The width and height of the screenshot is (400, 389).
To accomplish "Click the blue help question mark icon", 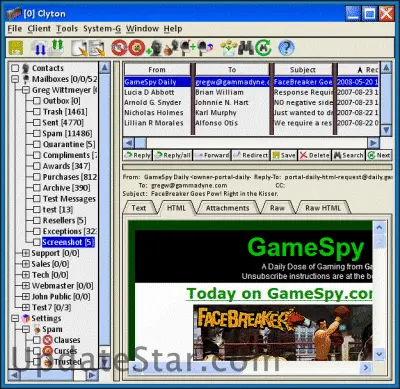I will pyautogui.click(x=286, y=48).
